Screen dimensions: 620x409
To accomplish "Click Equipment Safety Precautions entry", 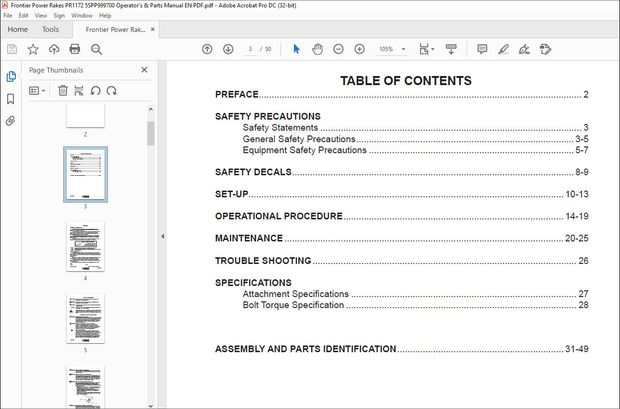I will (x=415, y=150).
